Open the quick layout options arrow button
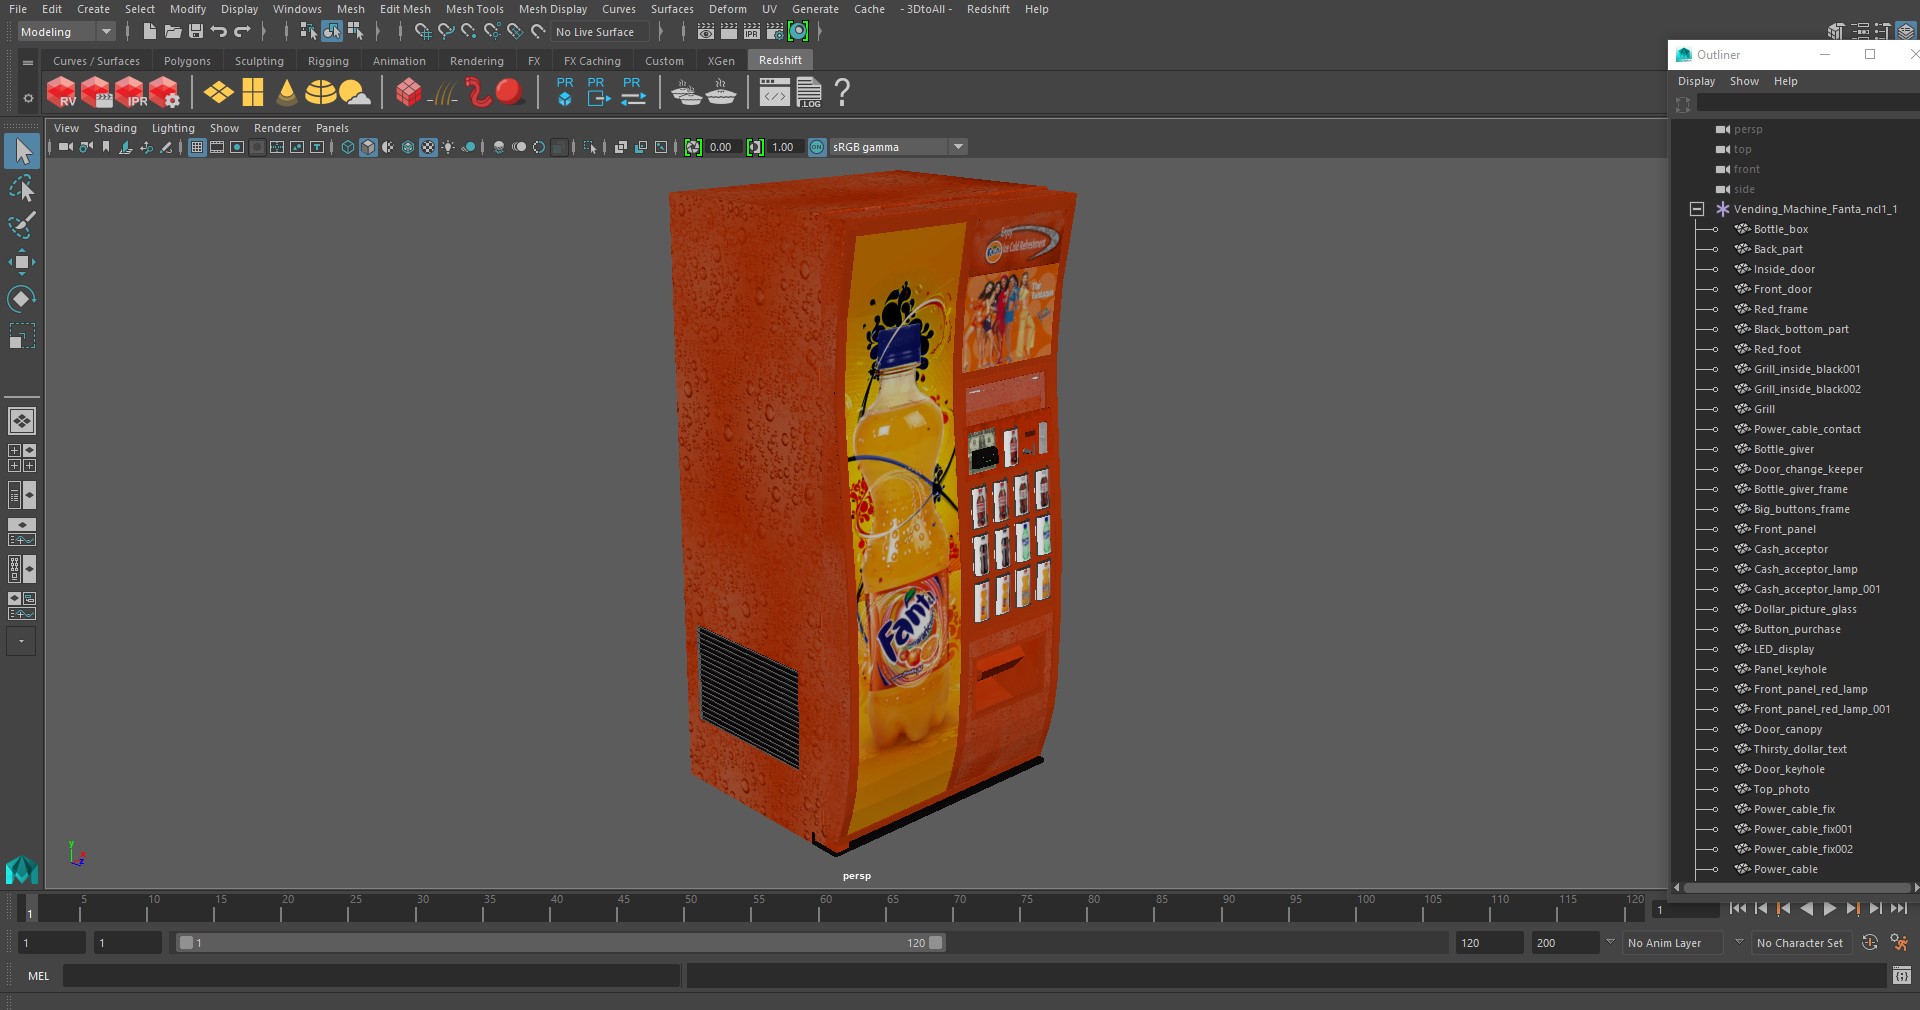The image size is (1920, 1010). tap(21, 641)
